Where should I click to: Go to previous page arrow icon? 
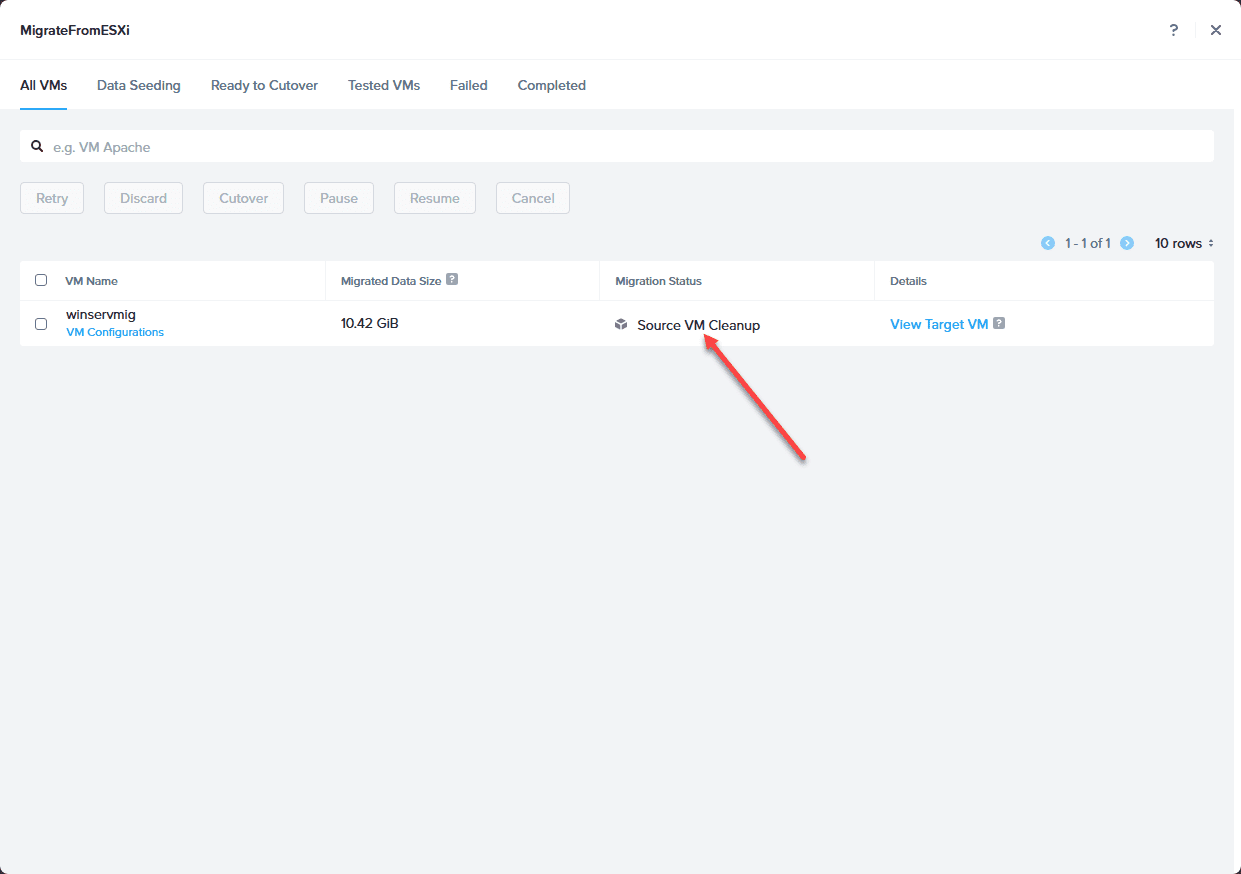coord(1048,243)
